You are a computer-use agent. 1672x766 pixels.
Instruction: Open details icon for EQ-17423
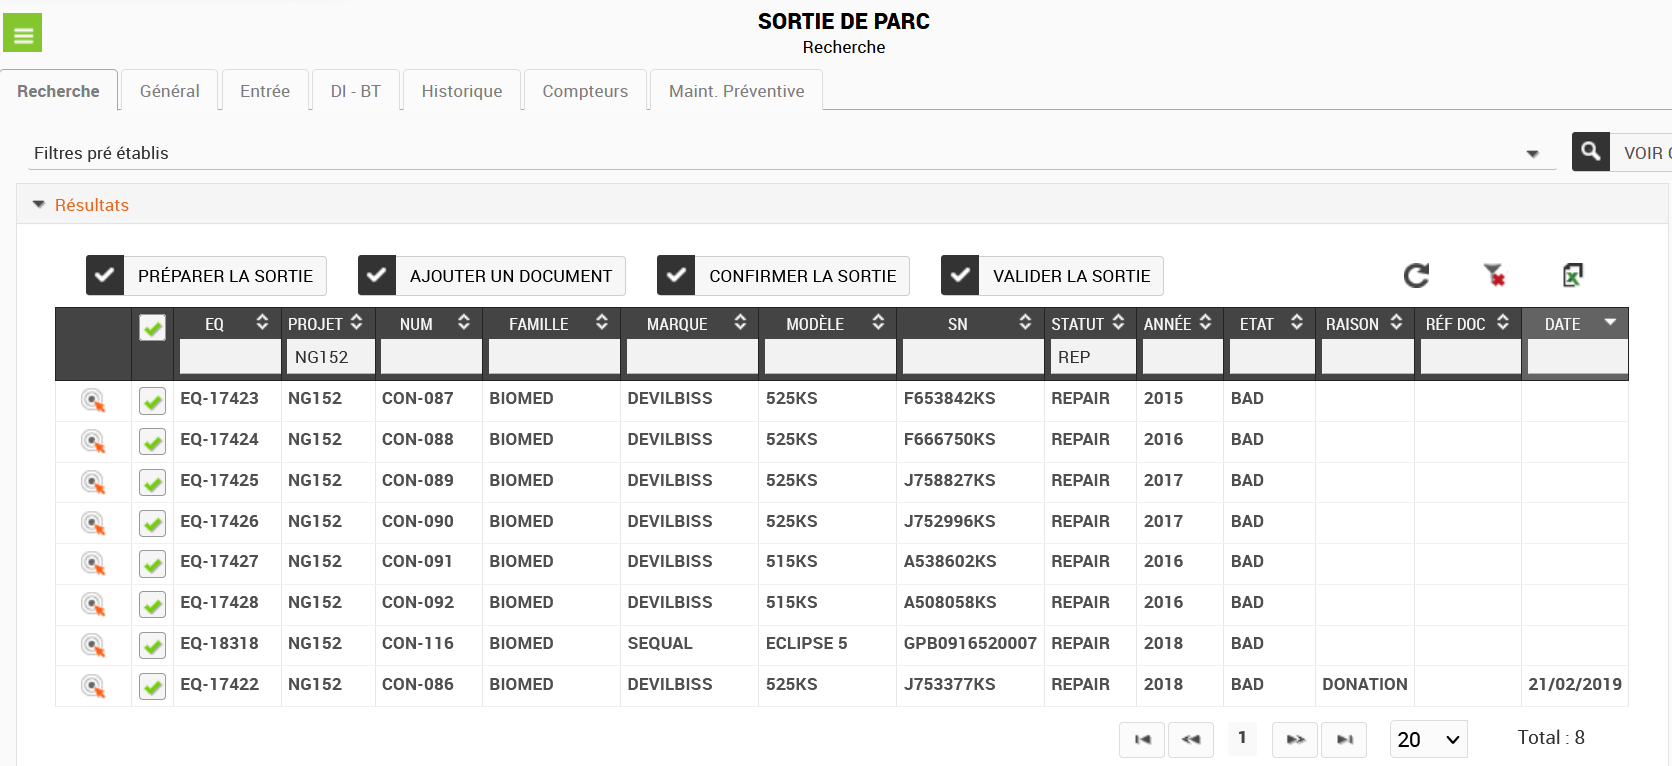93,401
